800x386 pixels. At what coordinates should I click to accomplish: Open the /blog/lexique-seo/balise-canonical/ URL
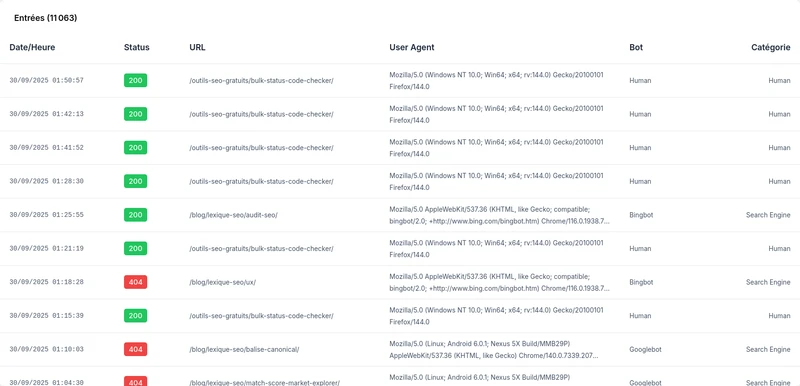click(x=244, y=349)
